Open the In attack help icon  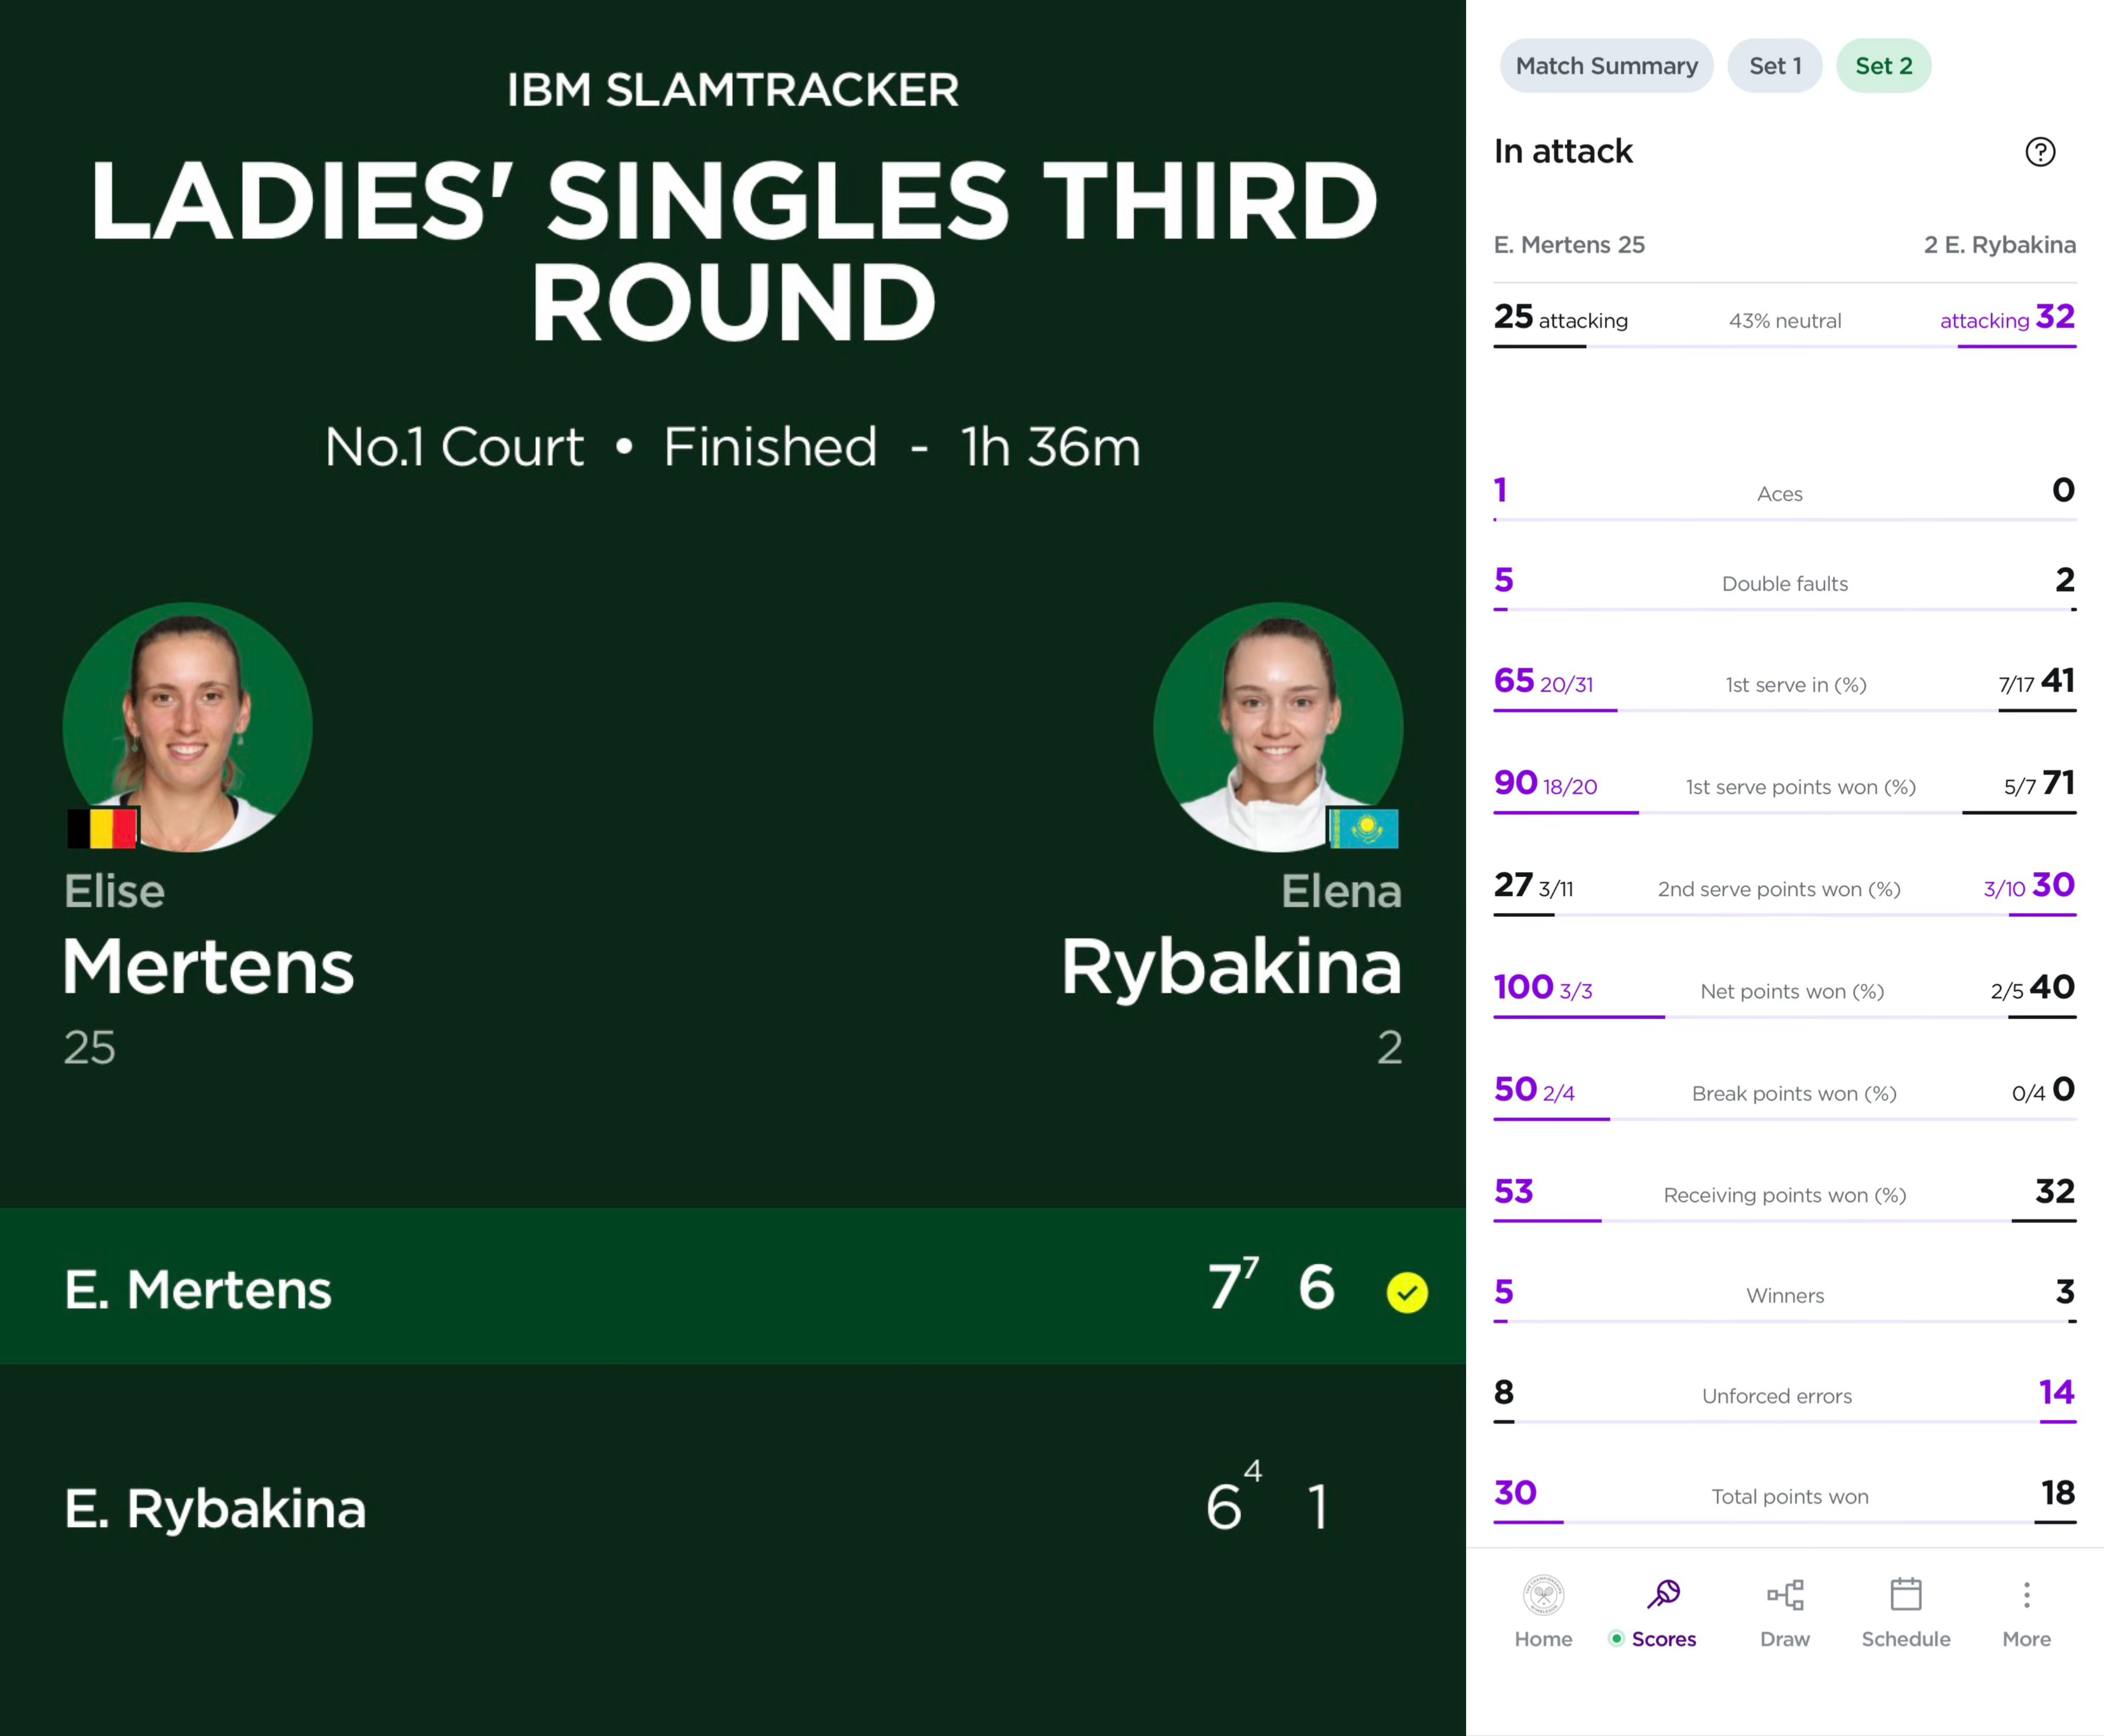coord(2040,152)
